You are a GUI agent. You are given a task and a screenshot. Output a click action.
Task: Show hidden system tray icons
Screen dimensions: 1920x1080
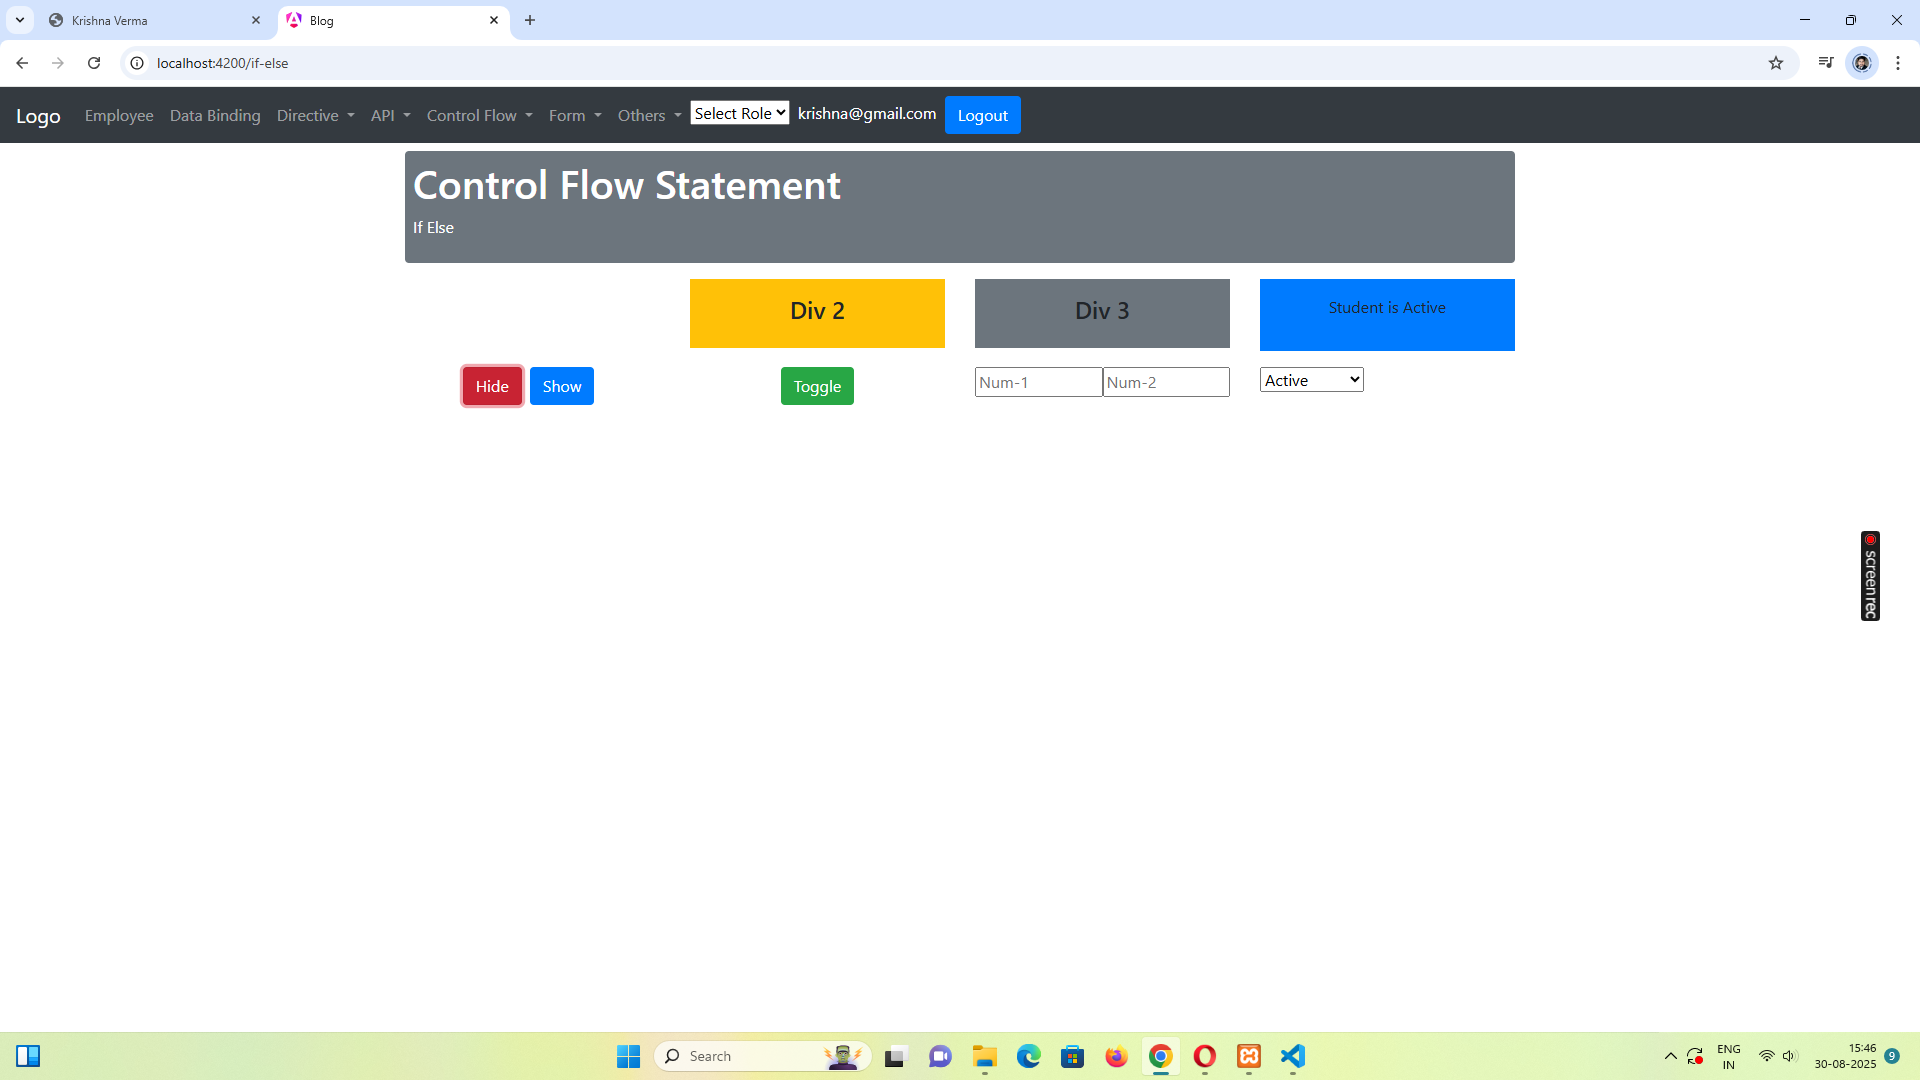(x=1670, y=1056)
